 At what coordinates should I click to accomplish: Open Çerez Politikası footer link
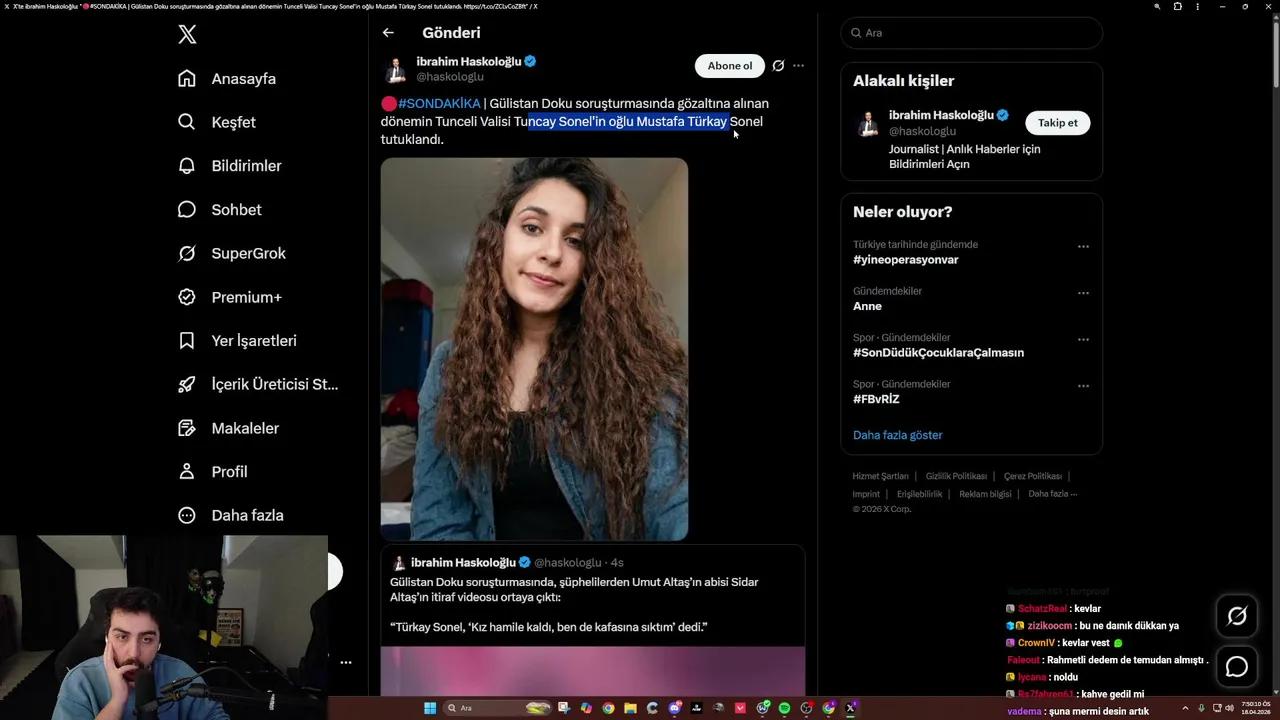point(1033,476)
